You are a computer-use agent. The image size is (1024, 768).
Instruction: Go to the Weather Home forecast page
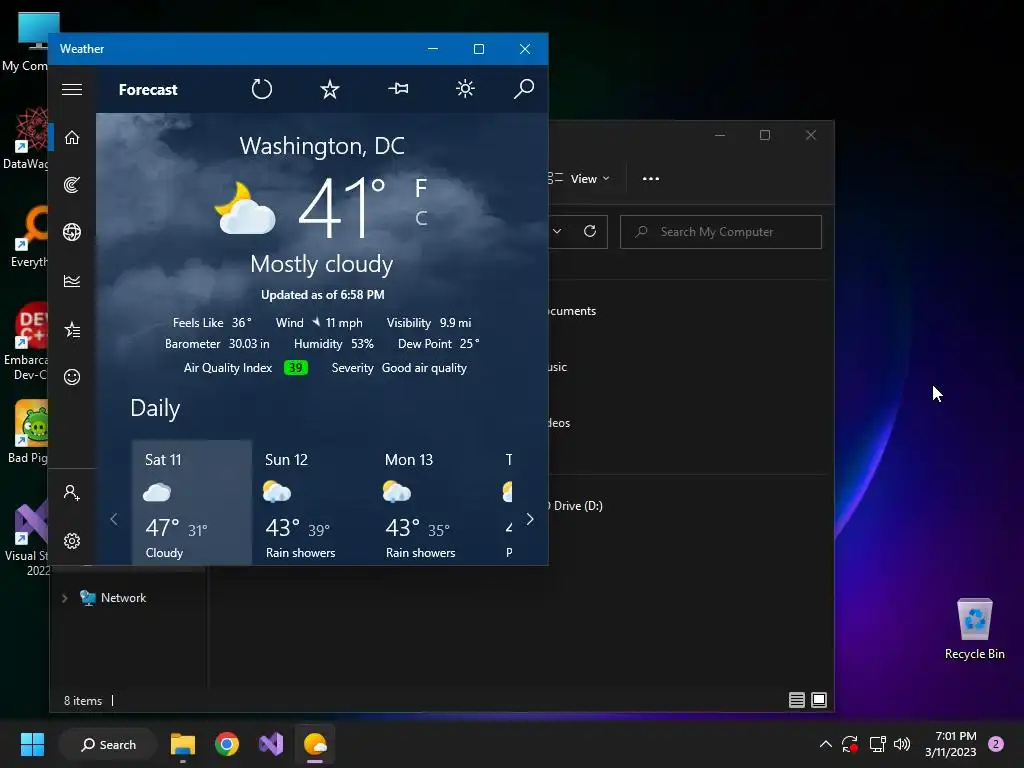pyautogui.click(x=72, y=137)
